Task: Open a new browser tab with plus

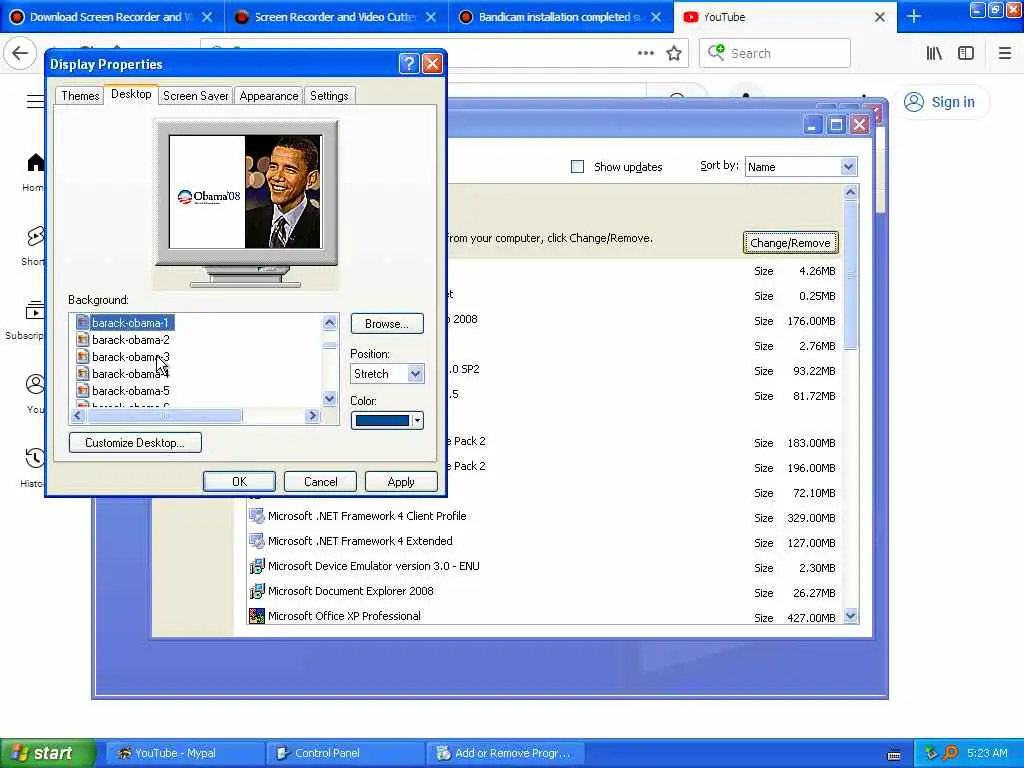Action: (914, 17)
